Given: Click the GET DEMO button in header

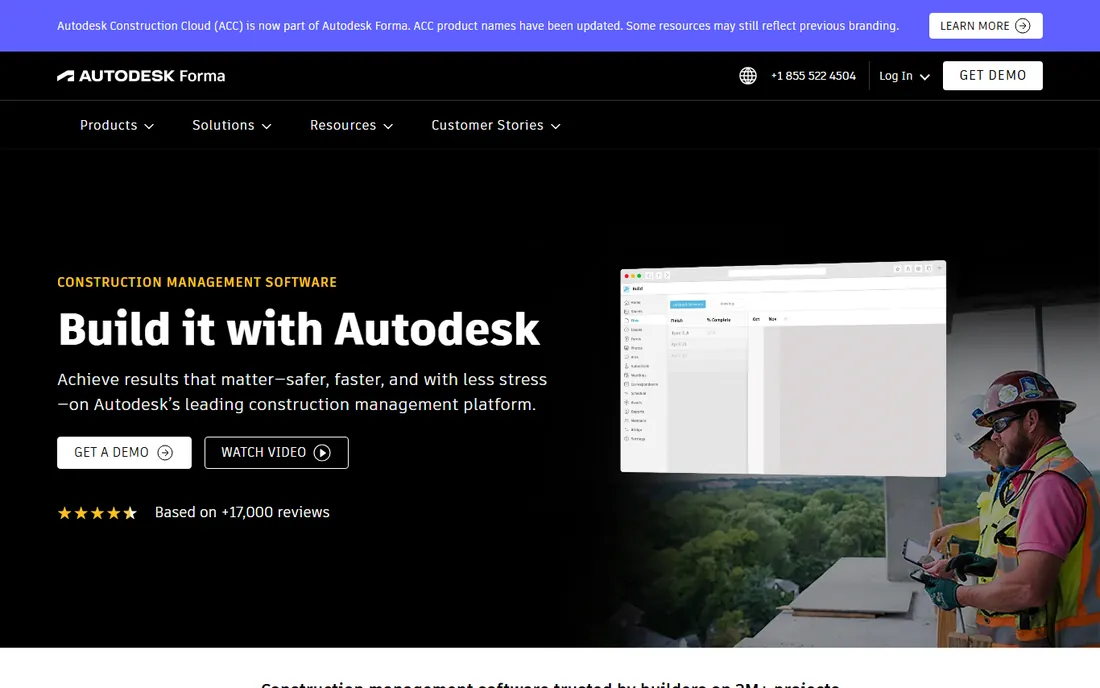Looking at the screenshot, I should coord(993,76).
